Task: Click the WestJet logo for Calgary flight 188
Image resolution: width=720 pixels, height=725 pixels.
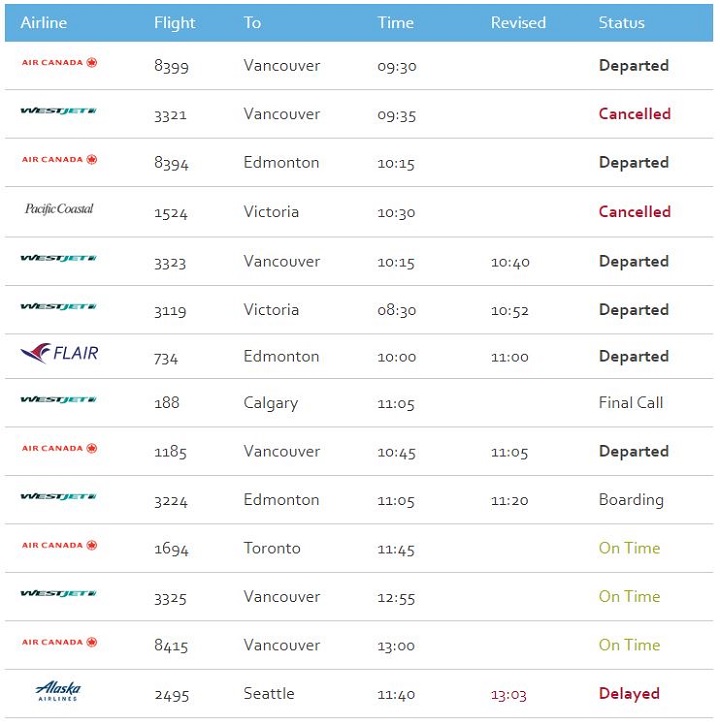Action: (x=59, y=401)
